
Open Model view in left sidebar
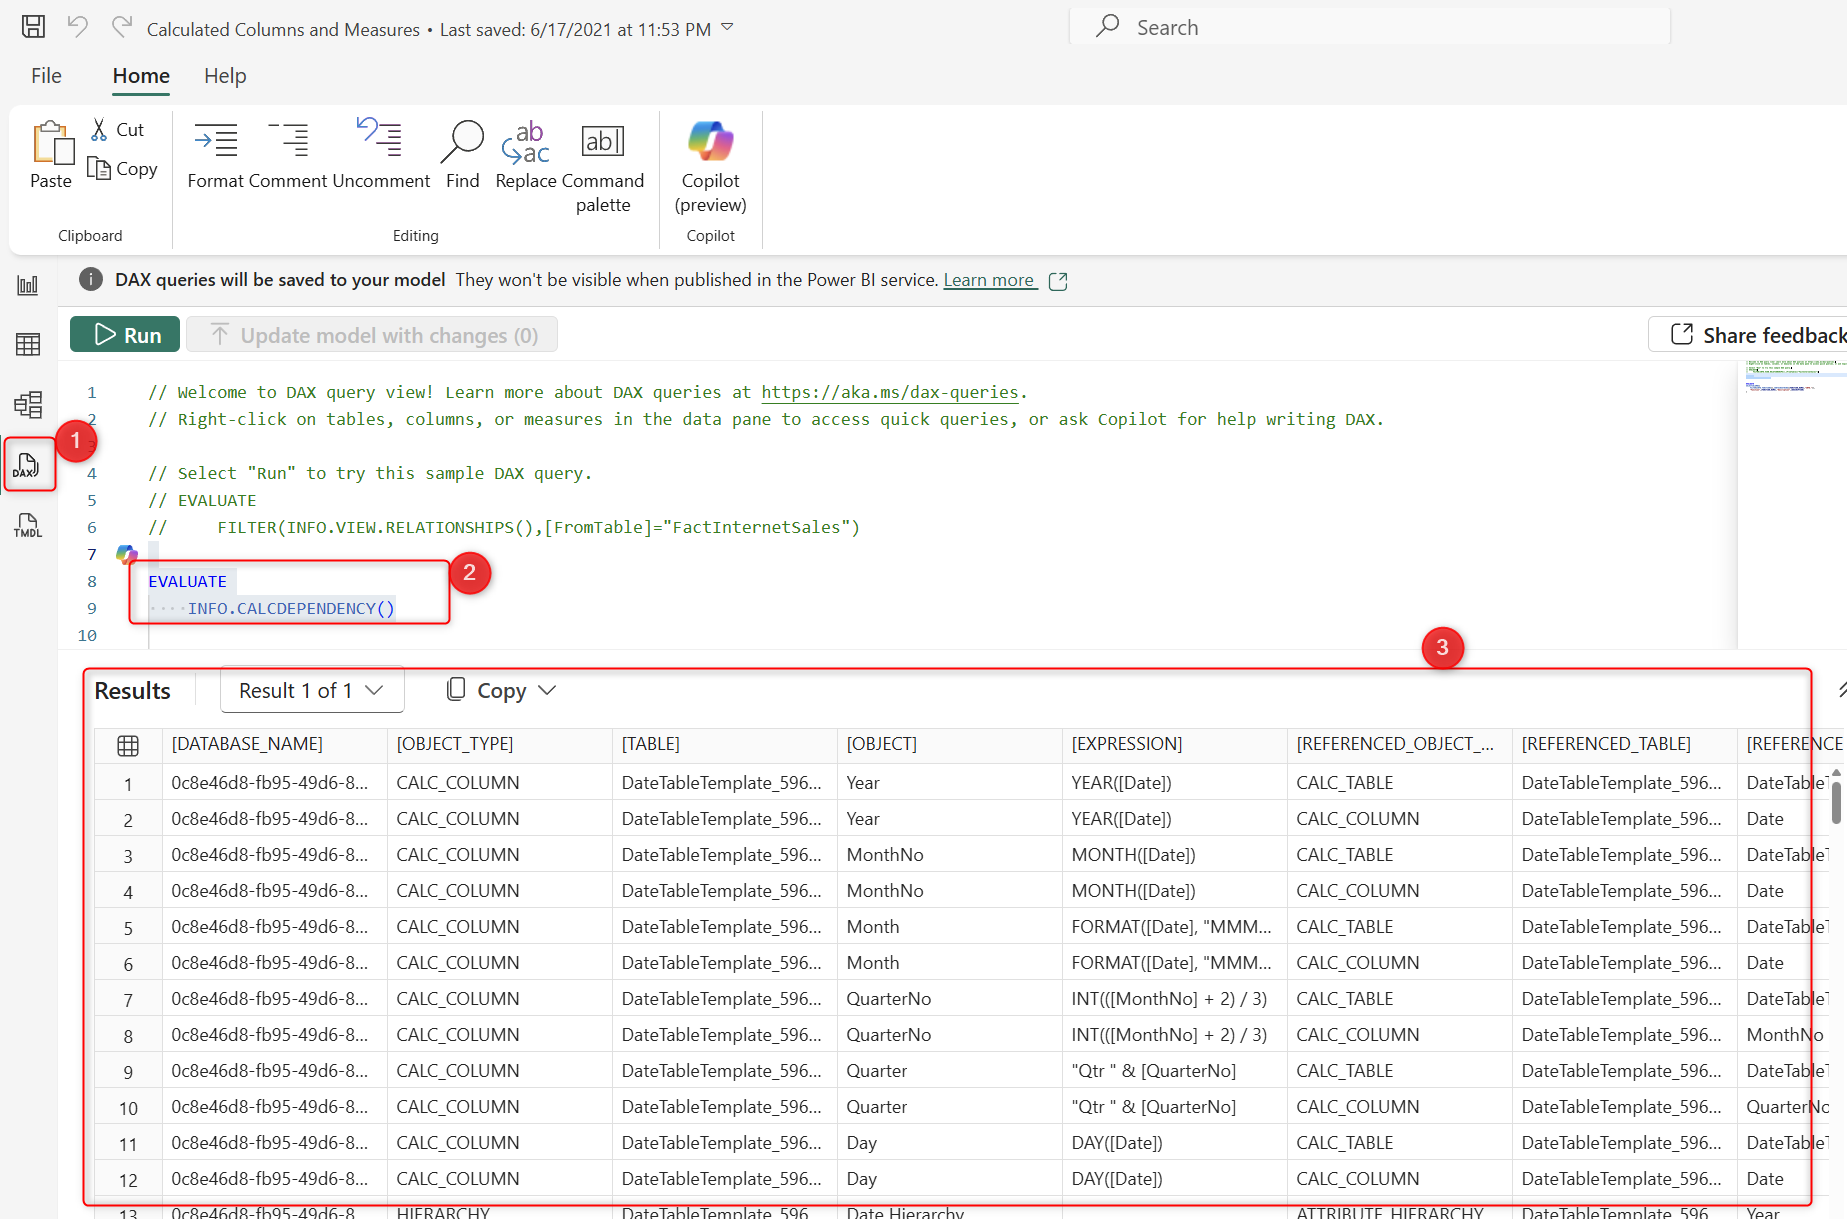pos(28,405)
